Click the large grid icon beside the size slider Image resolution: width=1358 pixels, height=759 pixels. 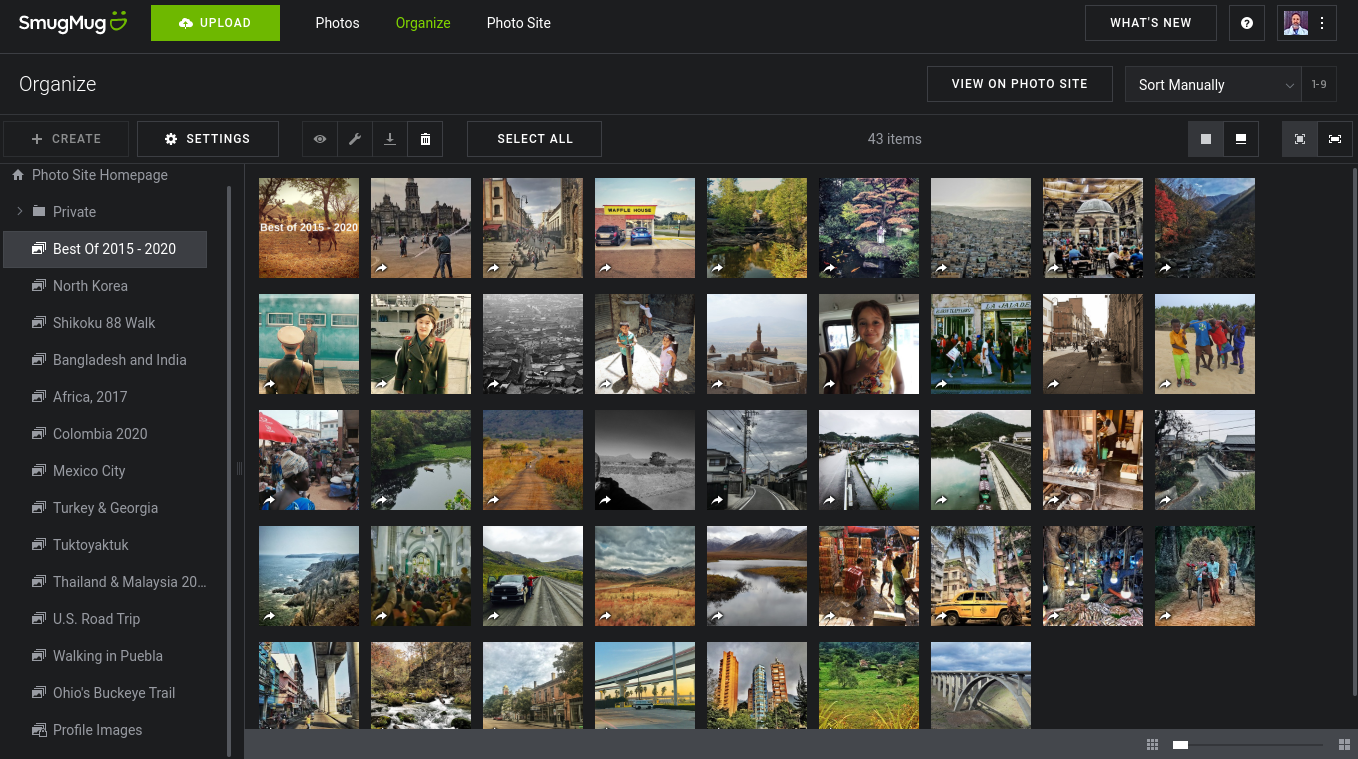(1344, 744)
